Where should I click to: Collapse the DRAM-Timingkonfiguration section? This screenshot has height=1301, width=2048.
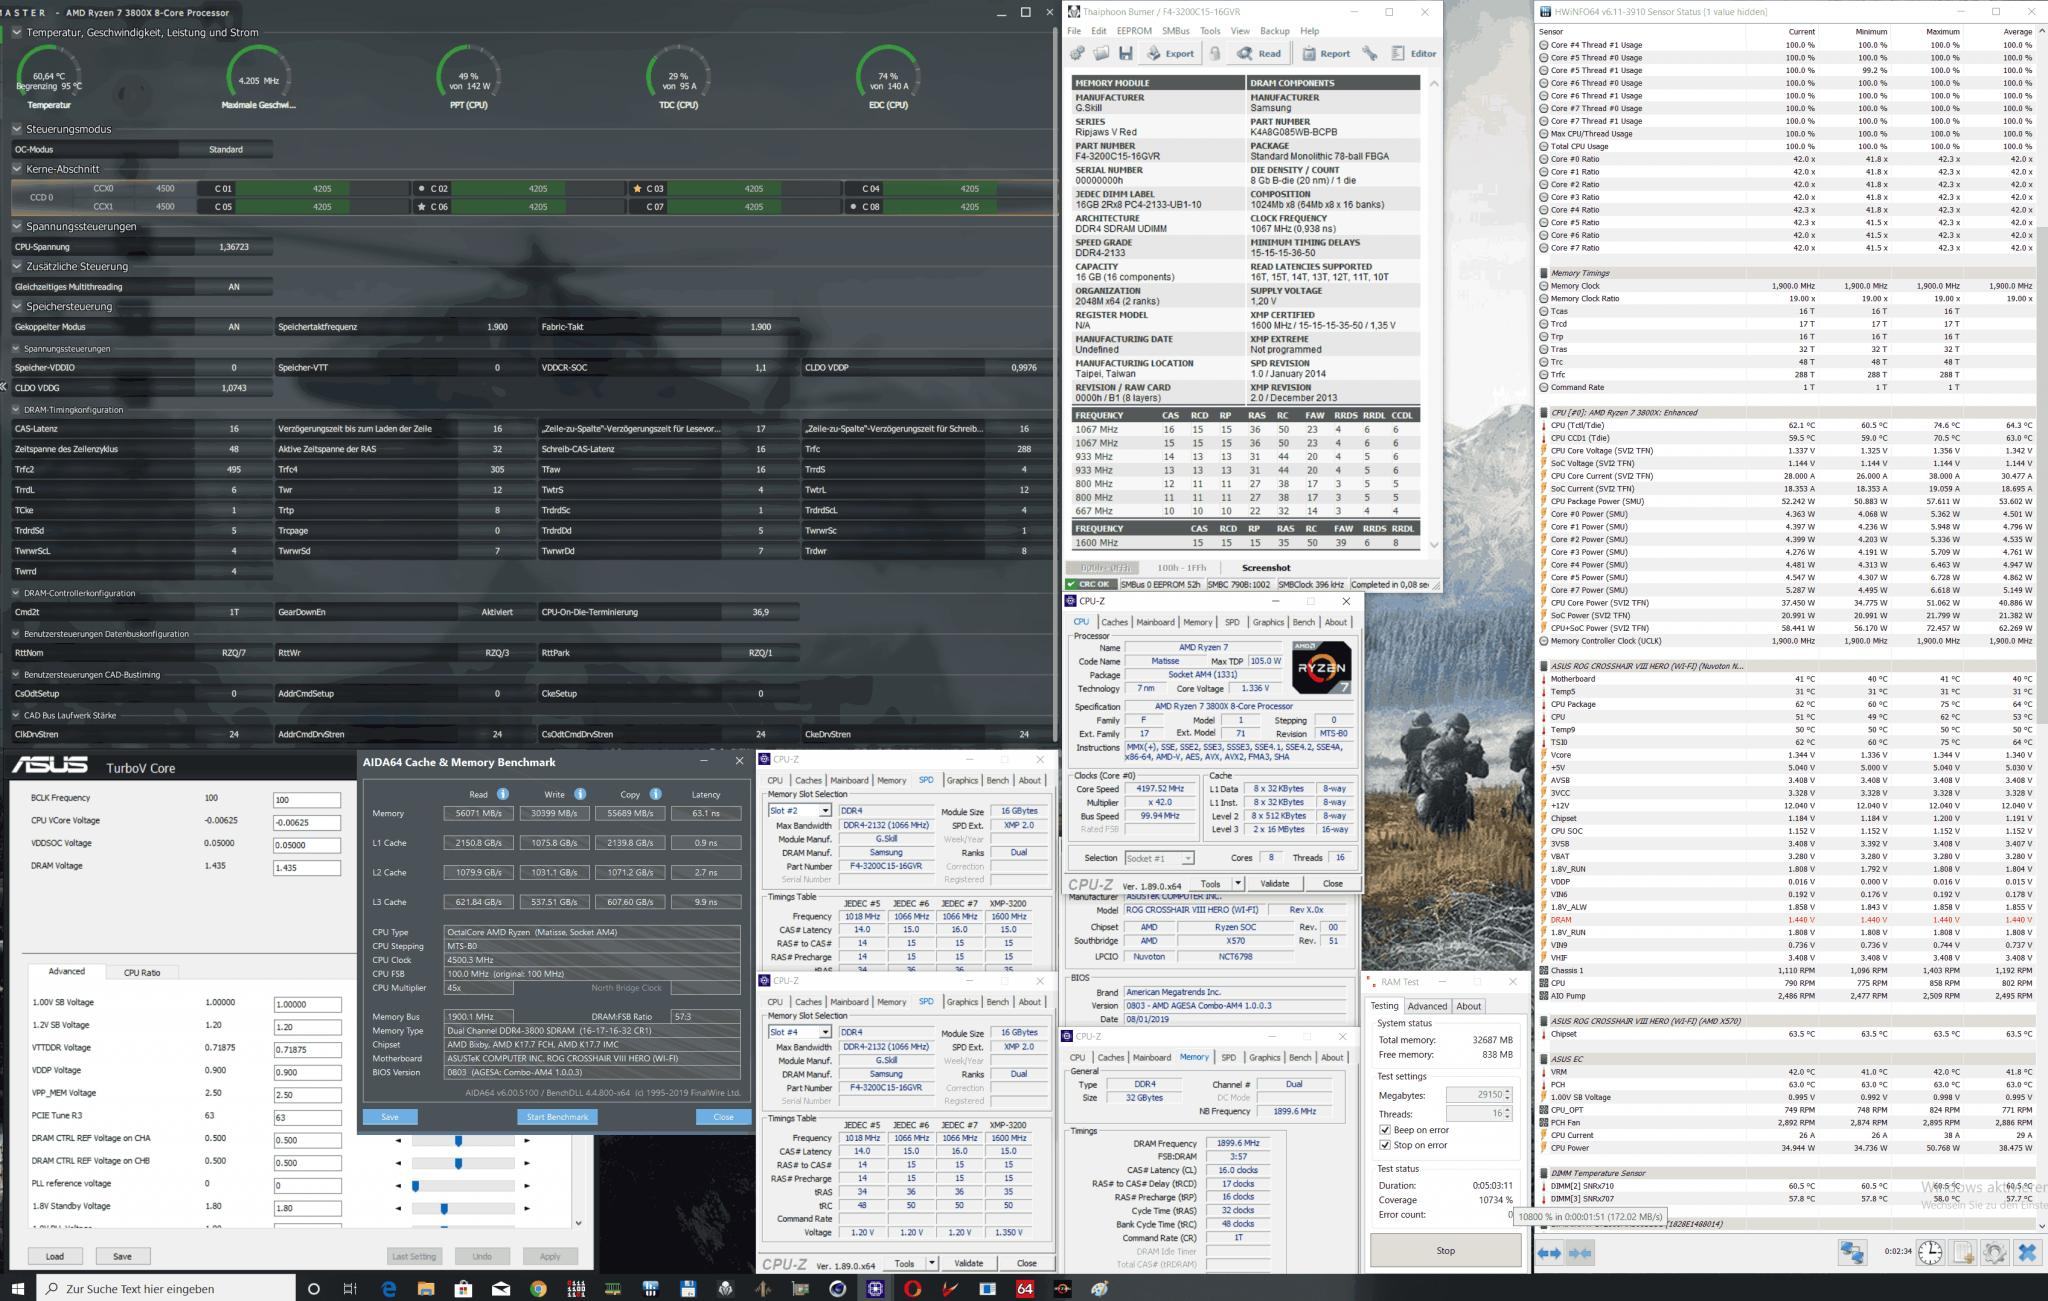pyautogui.click(x=17, y=410)
